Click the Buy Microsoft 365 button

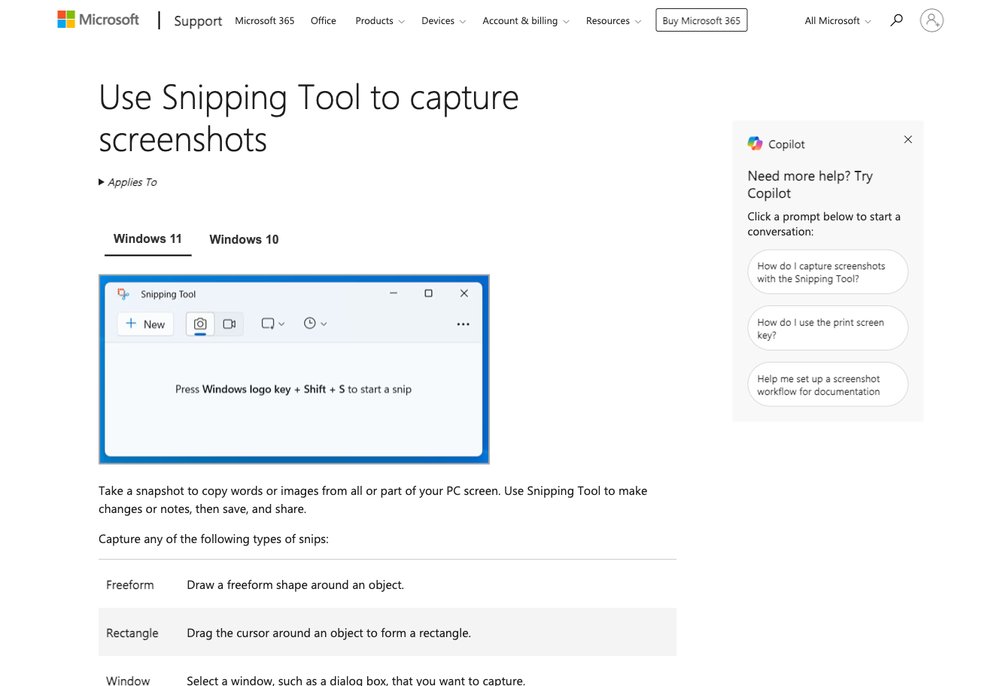click(702, 20)
